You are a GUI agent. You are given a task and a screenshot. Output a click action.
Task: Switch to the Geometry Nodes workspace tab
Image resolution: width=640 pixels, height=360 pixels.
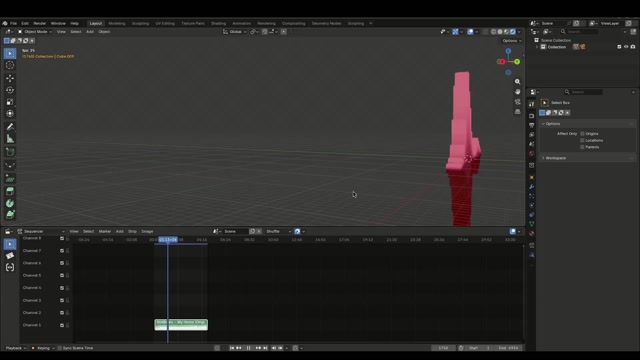[327, 23]
